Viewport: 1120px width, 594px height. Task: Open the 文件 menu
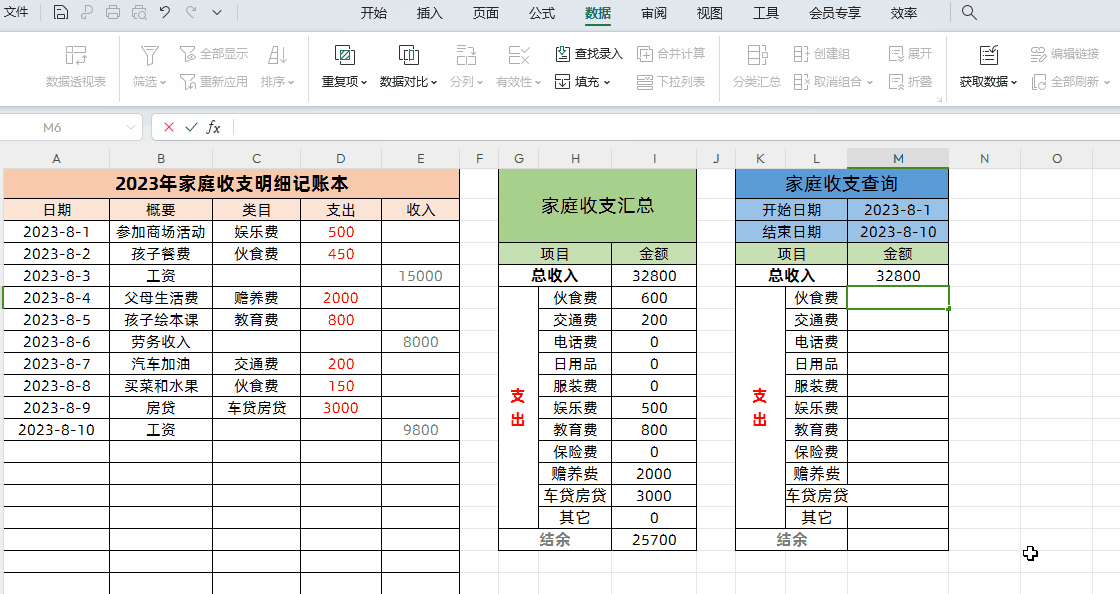pyautogui.click(x=16, y=12)
